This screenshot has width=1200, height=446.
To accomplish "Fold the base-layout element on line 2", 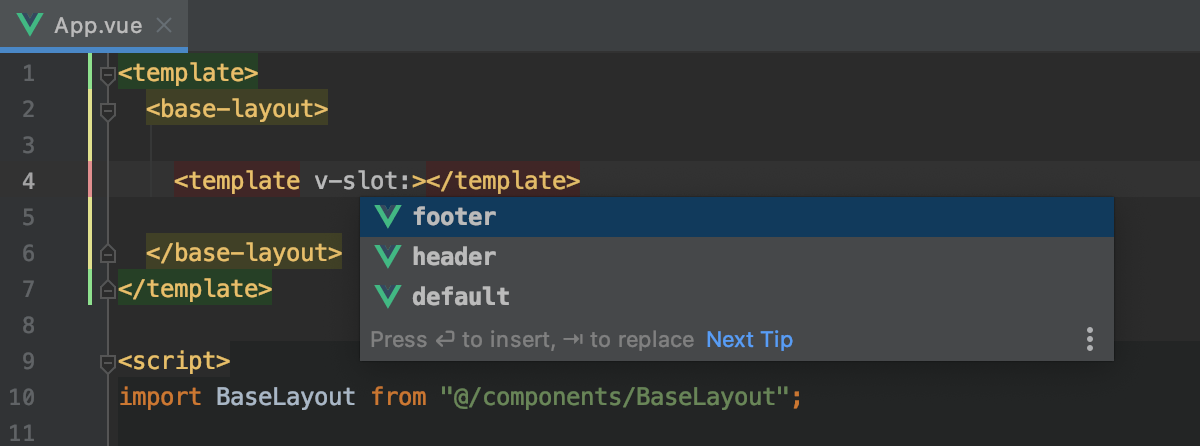I will [x=108, y=109].
